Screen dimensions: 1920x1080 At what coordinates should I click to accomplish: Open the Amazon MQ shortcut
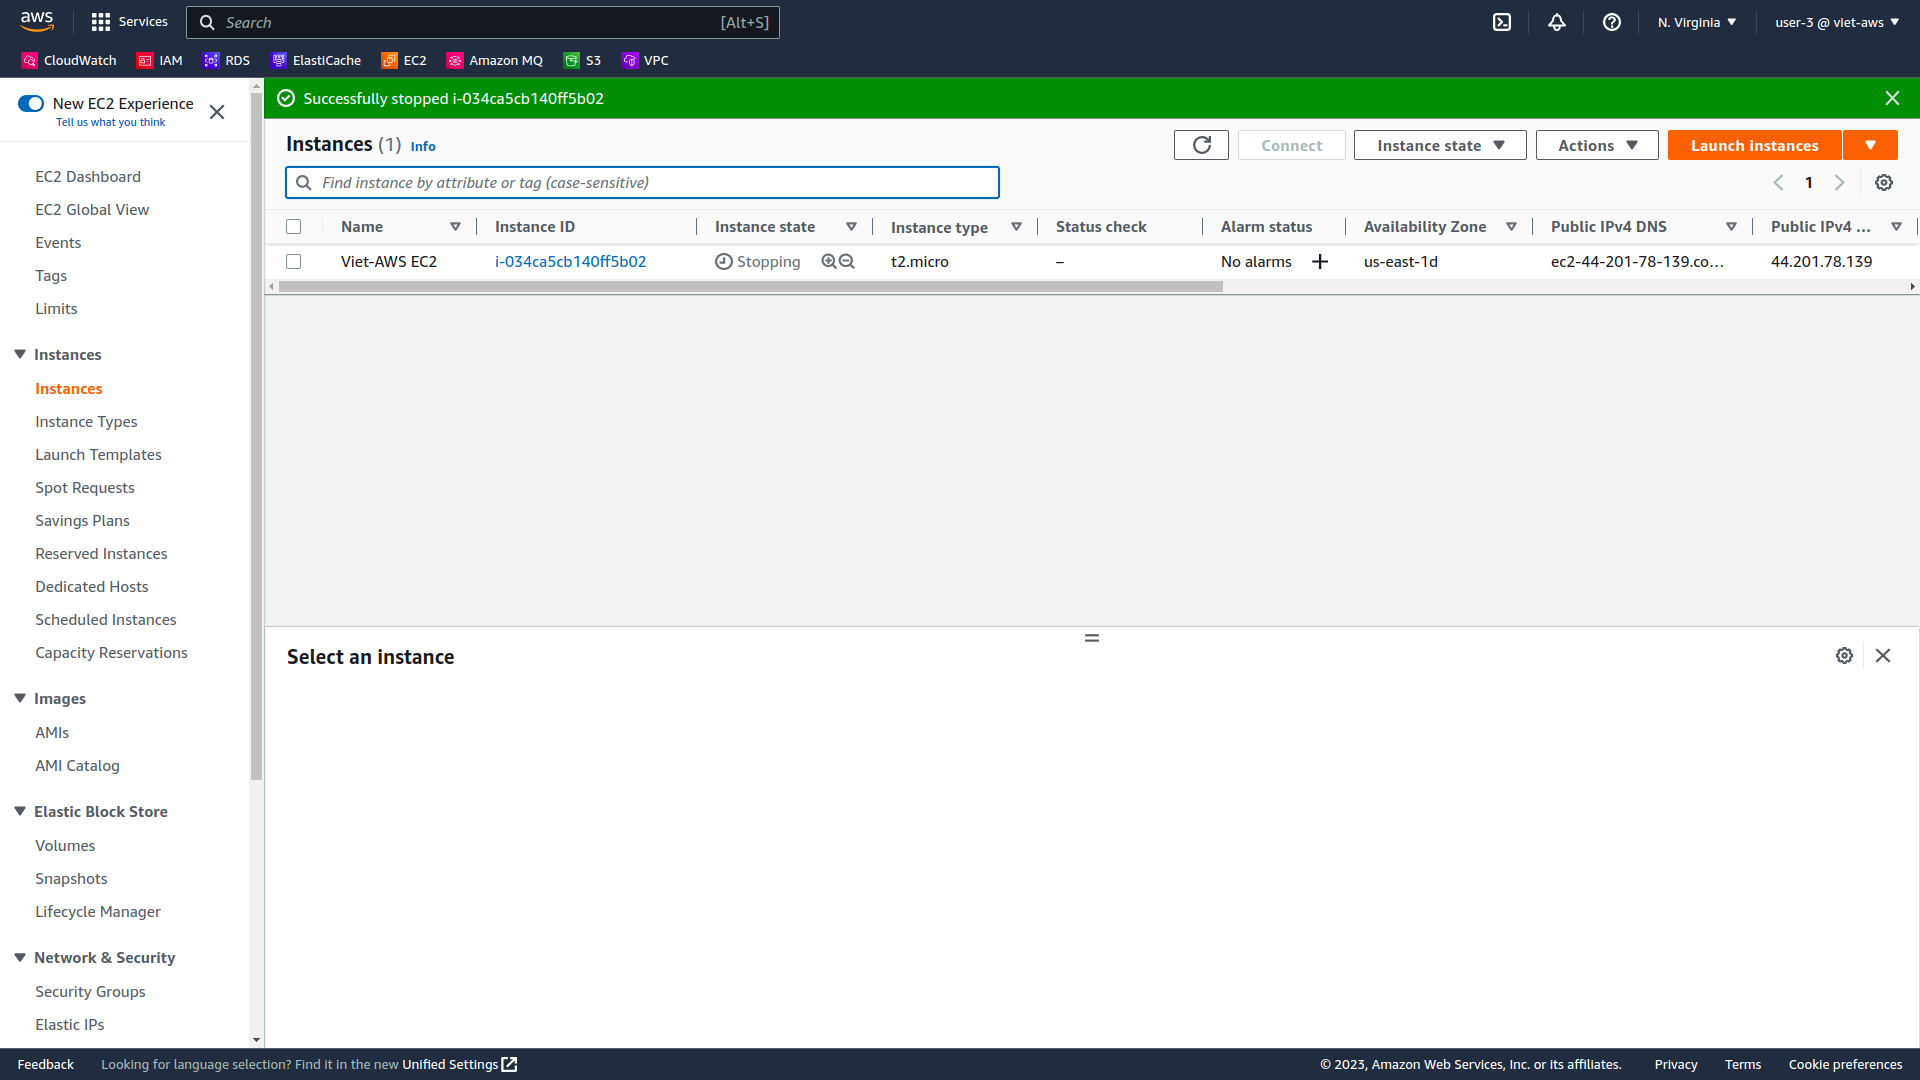point(495,61)
